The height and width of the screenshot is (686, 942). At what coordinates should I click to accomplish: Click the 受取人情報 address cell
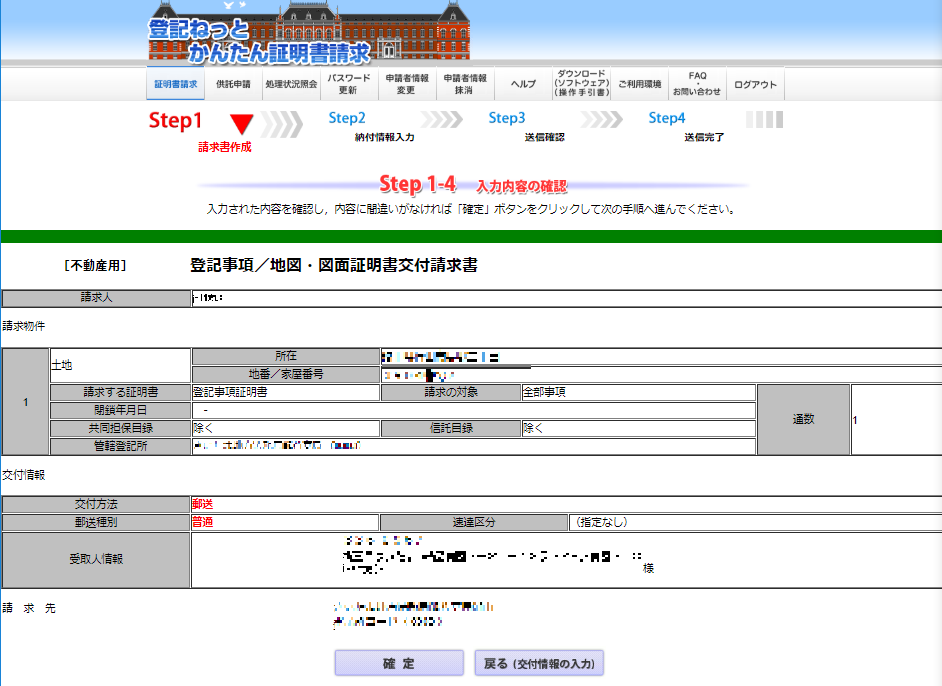point(565,560)
